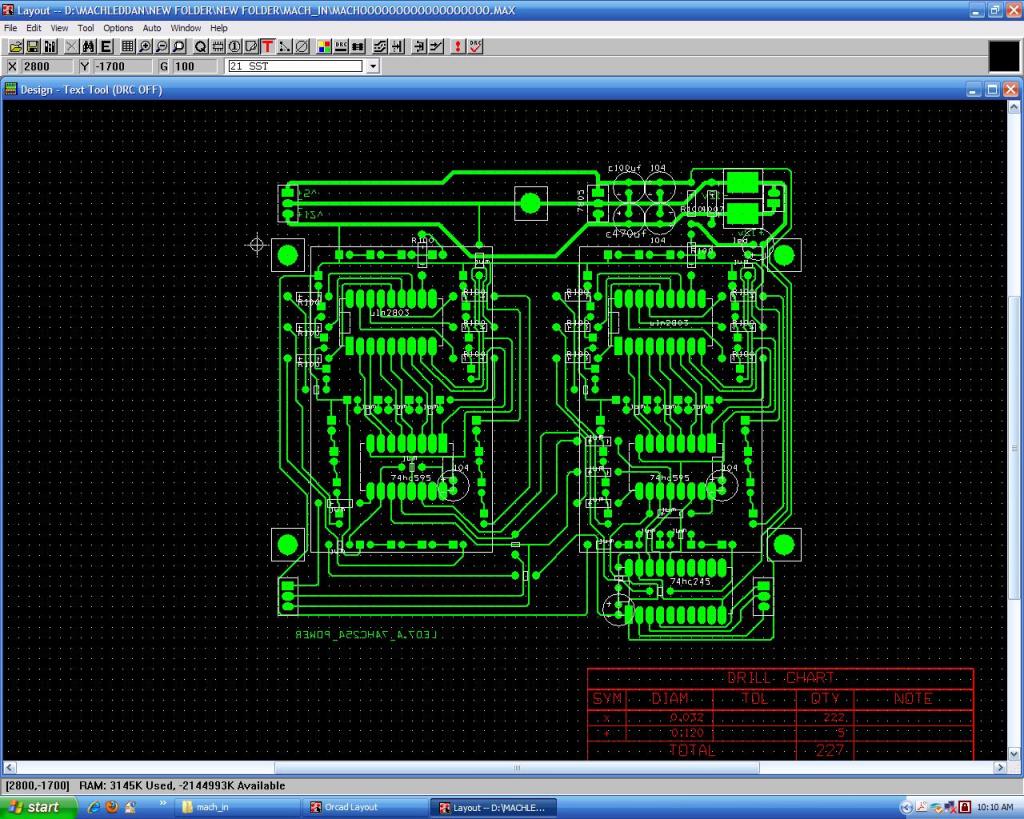Open the File menu
The width and height of the screenshot is (1024, 819).
click(x=10, y=28)
